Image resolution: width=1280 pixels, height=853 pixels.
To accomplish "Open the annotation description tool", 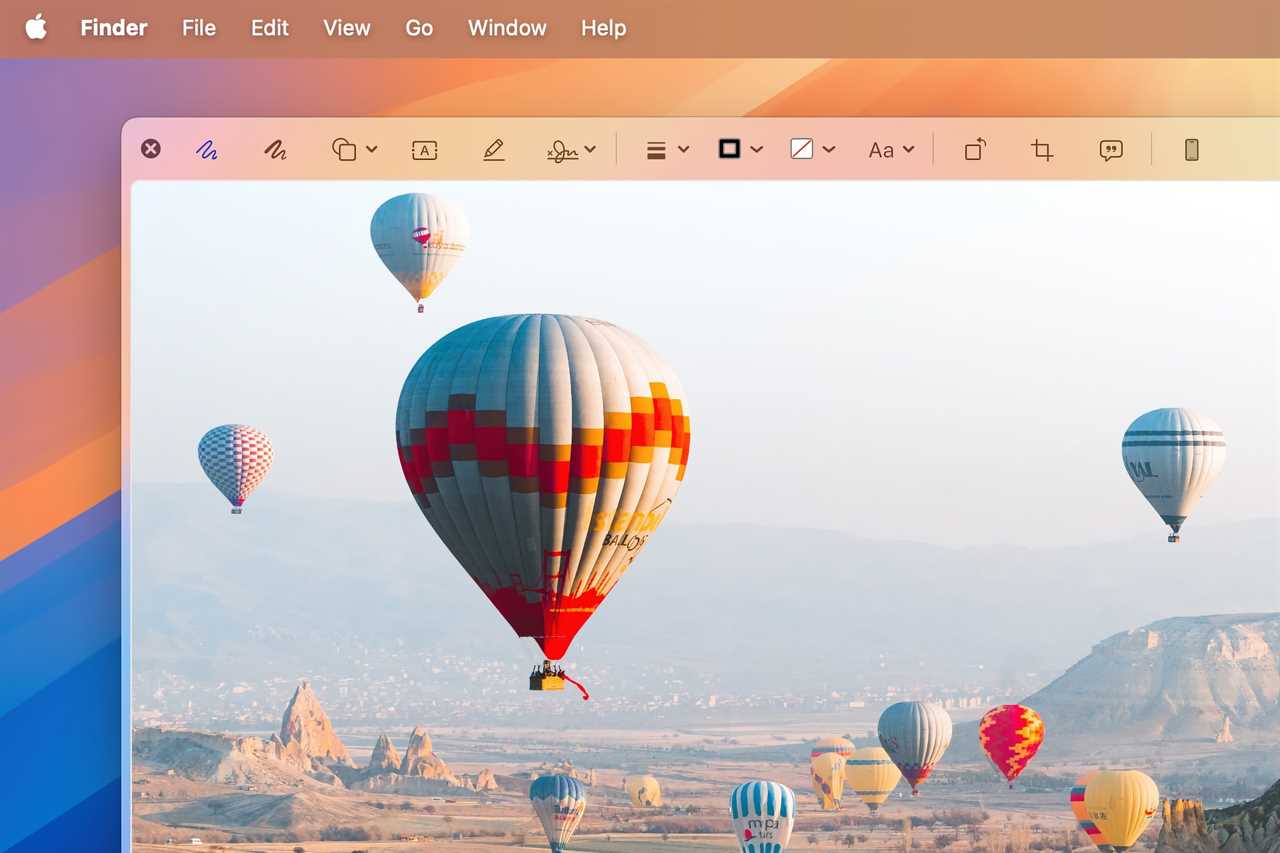I will click(1111, 149).
